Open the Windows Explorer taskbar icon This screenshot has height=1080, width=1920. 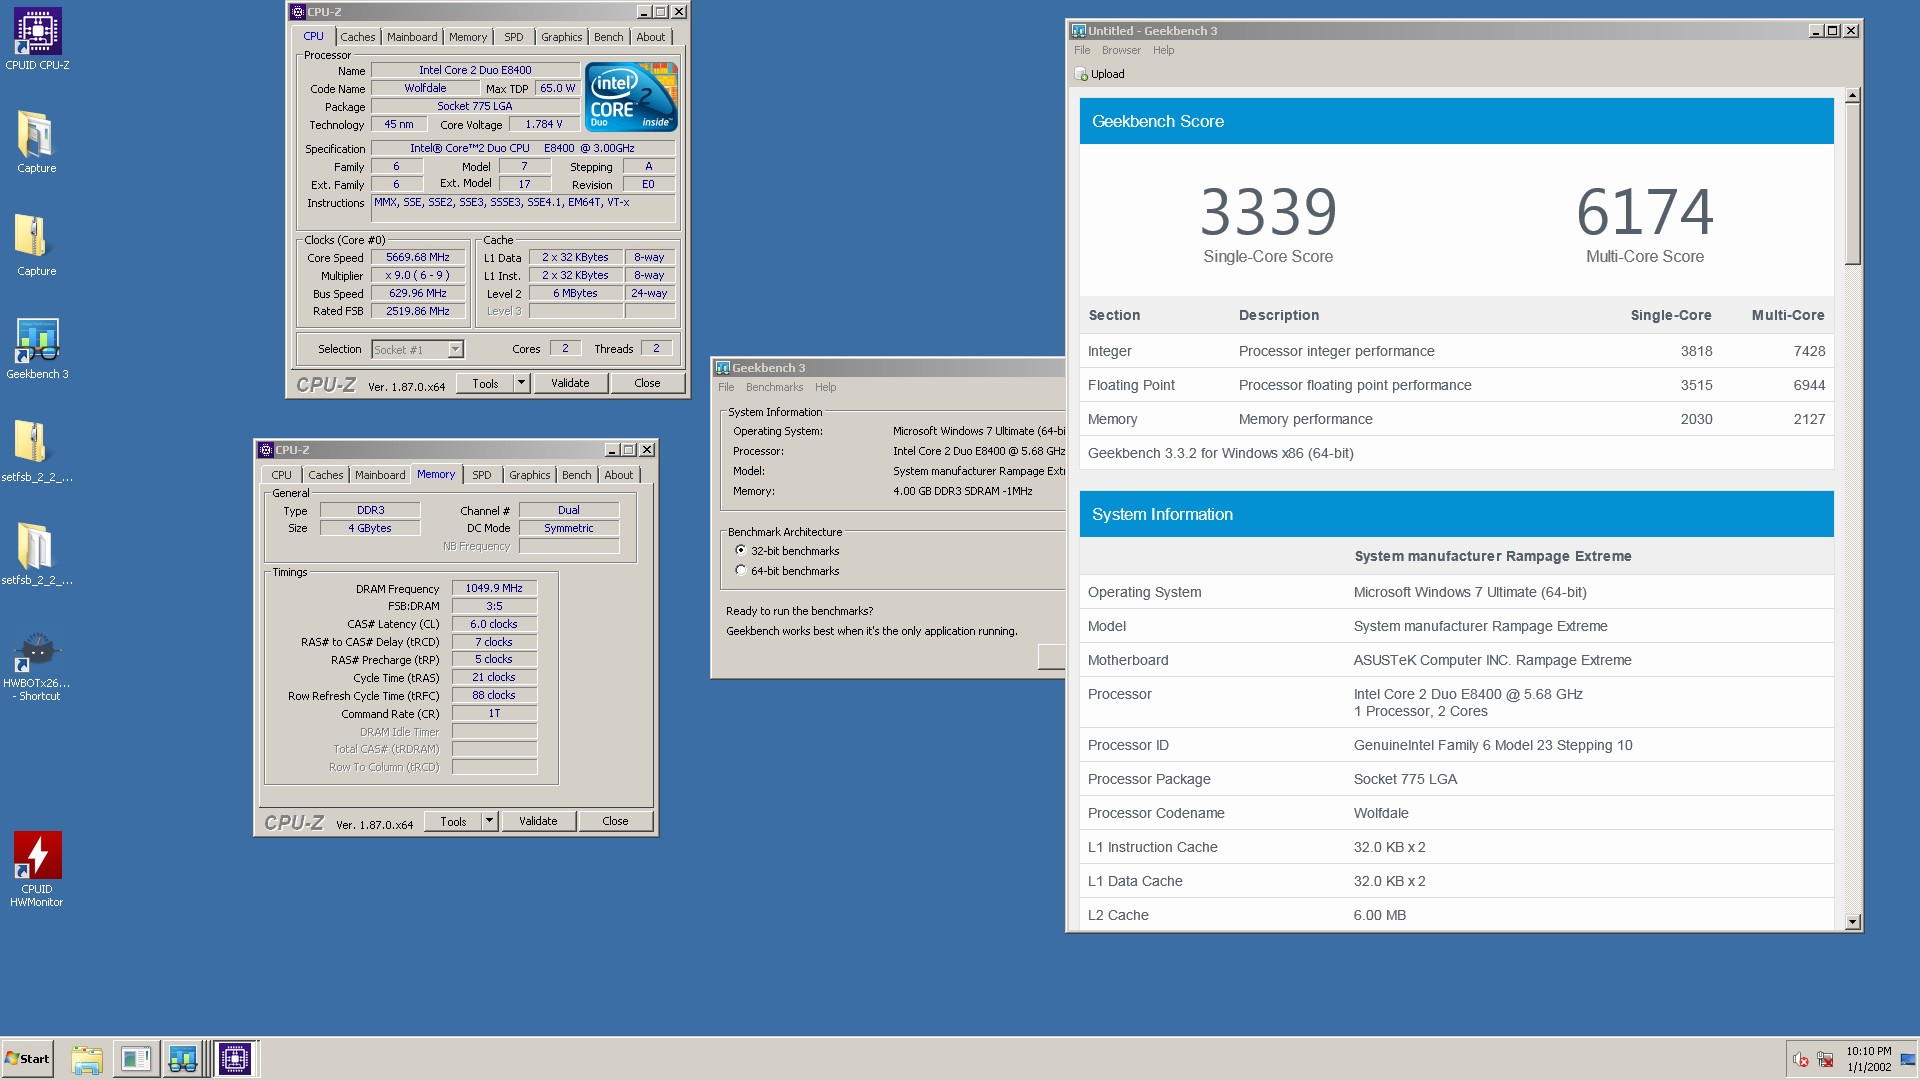coord(87,1059)
